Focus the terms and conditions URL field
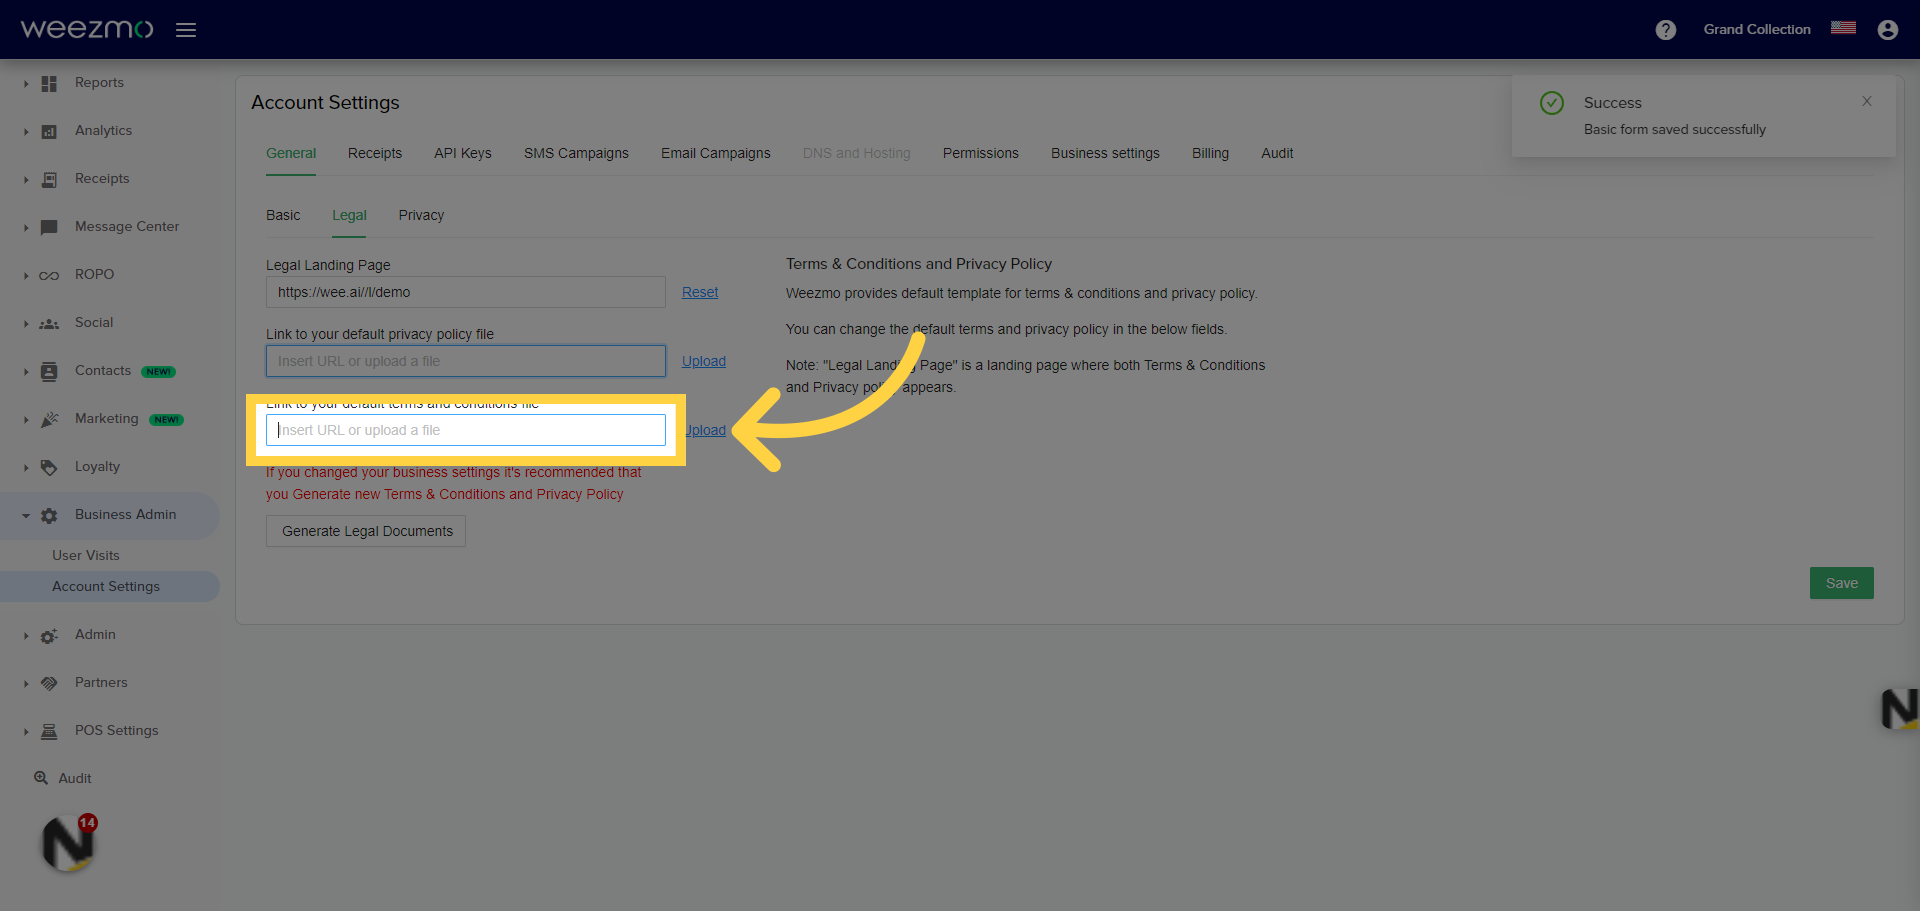The image size is (1920, 911). point(466,430)
